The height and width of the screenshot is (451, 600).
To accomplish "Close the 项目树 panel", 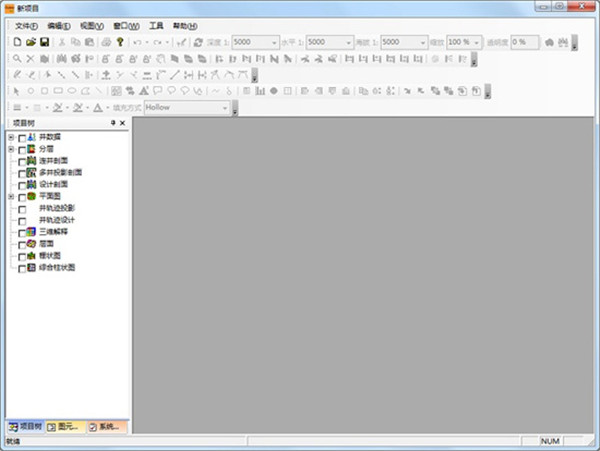I will (123, 123).
